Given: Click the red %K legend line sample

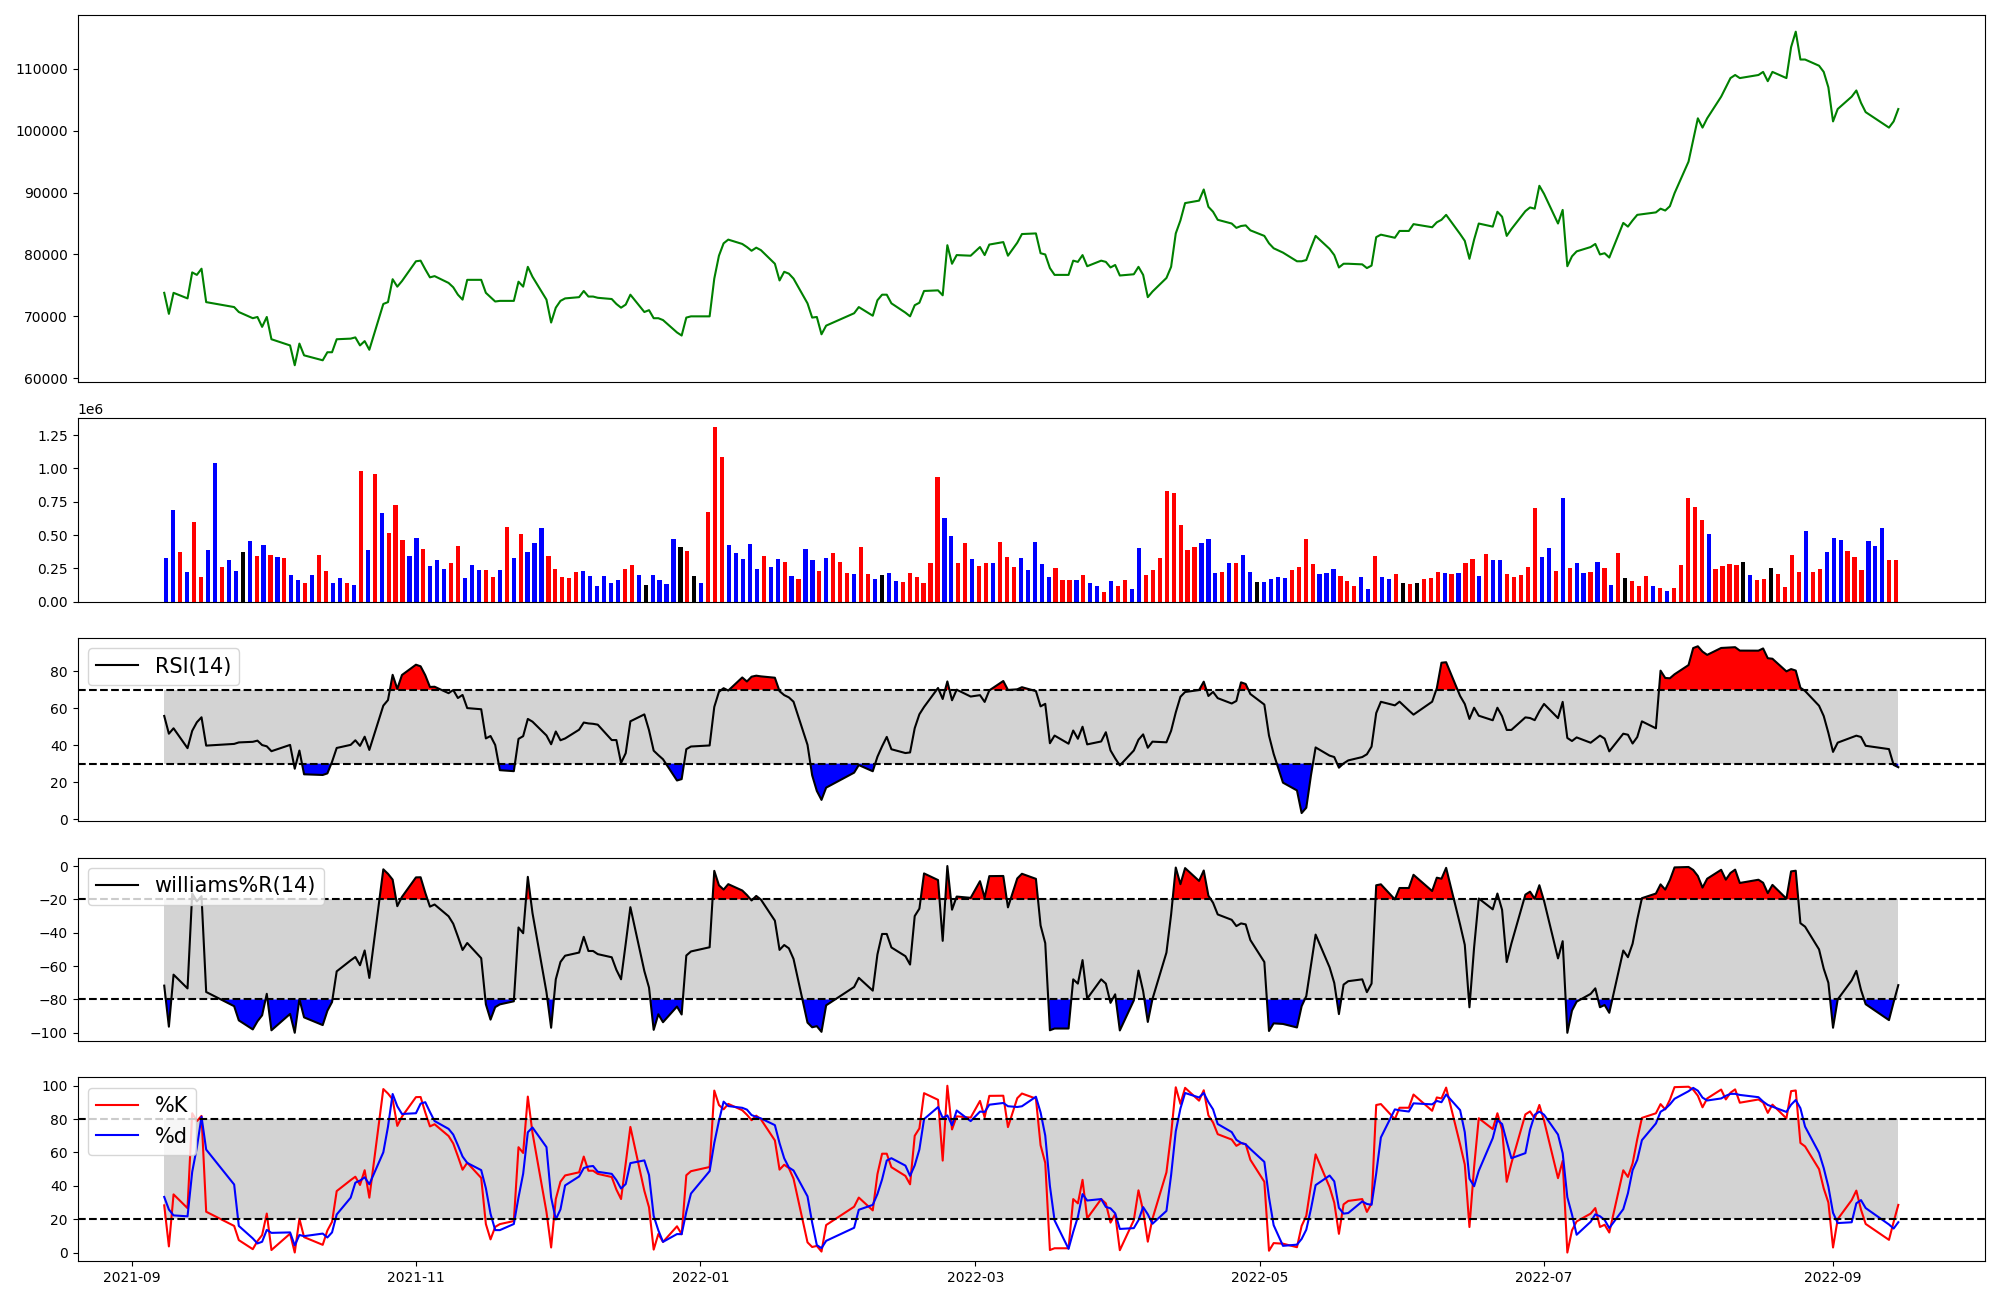Looking at the screenshot, I should (x=119, y=1105).
